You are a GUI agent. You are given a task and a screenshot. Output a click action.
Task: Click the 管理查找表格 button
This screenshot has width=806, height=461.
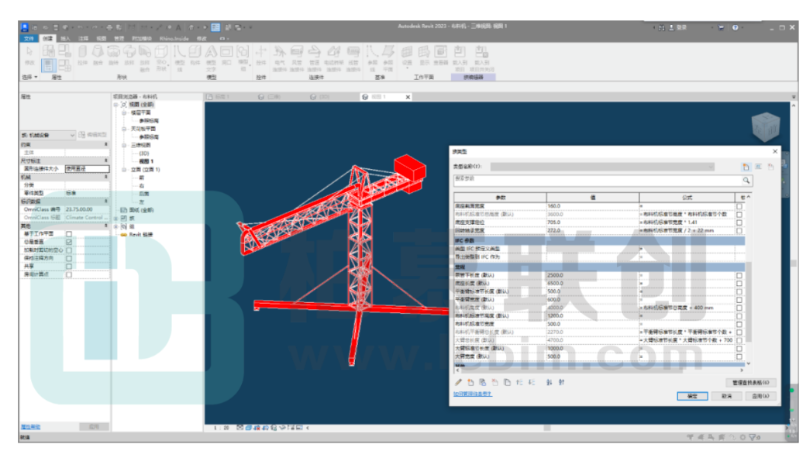pyautogui.click(x=750, y=382)
